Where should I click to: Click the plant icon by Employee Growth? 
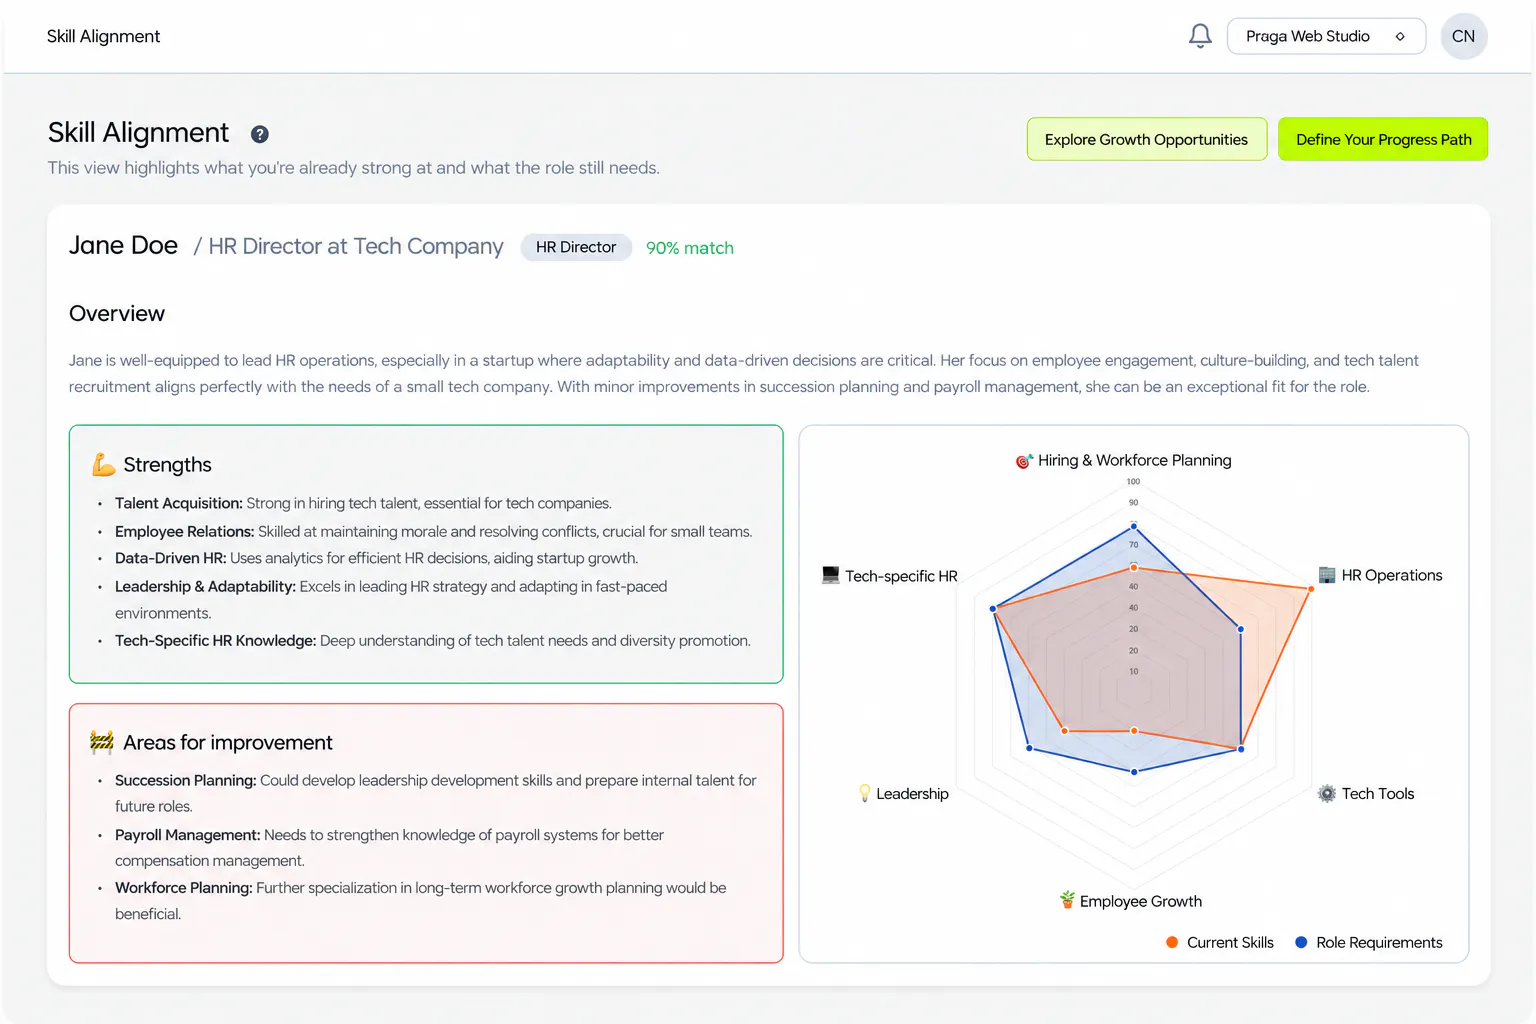pyautogui.click(x=1067, y=900)
